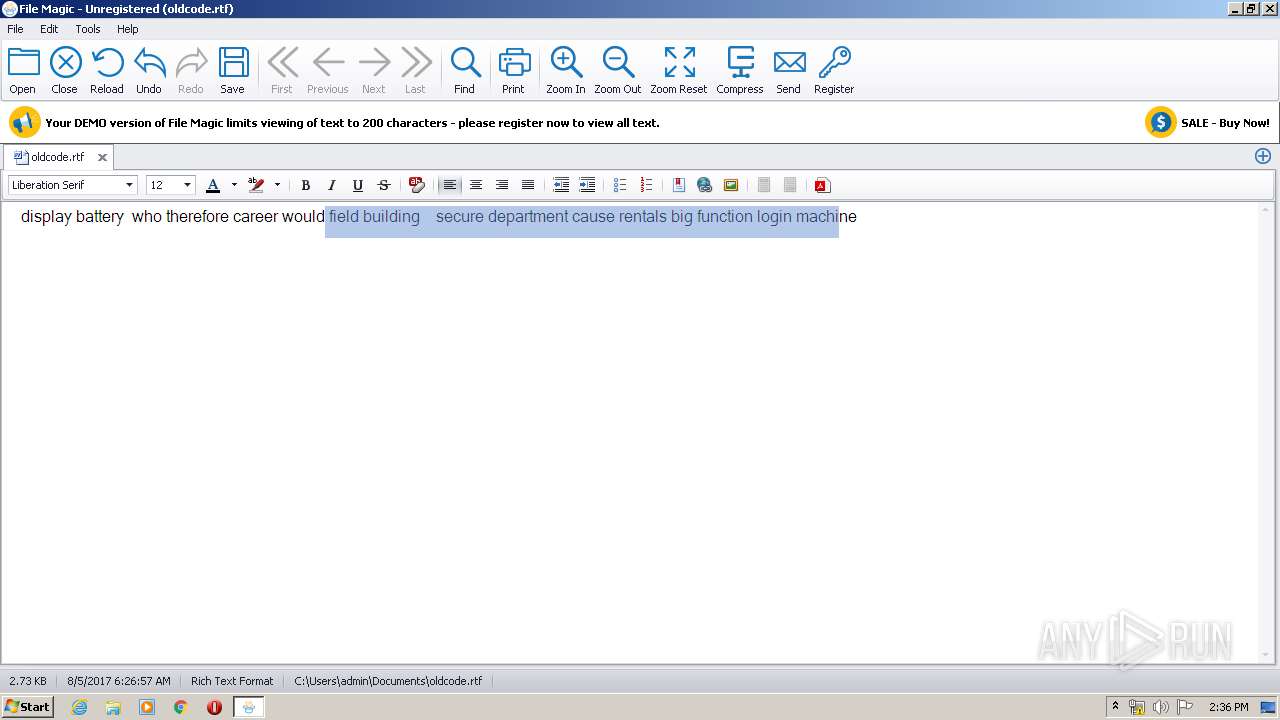The height and width of the screenshot is (720, 1280).
Task: Apply the text highlight color
Action: (x=256, y=185)
